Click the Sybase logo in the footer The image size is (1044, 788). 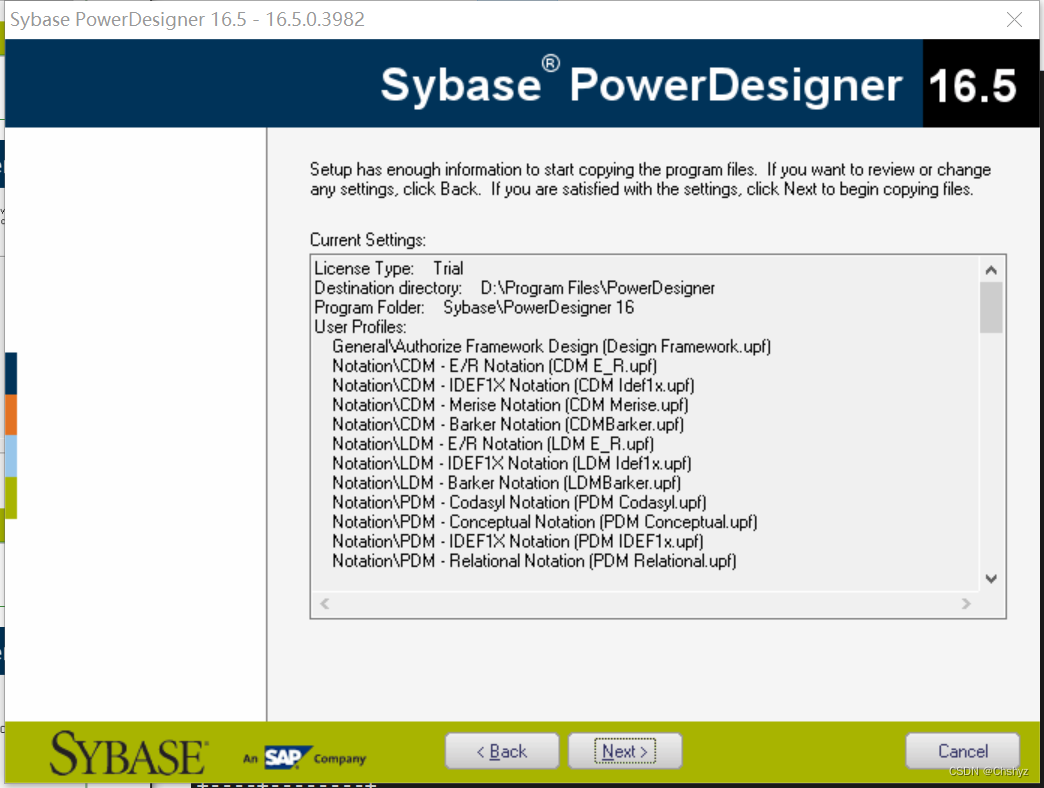pyautogui.click(x=129, y=753)
